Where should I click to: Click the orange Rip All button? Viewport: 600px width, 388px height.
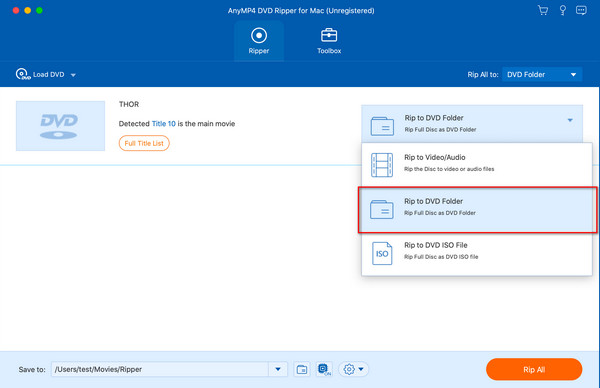(534, 369)
